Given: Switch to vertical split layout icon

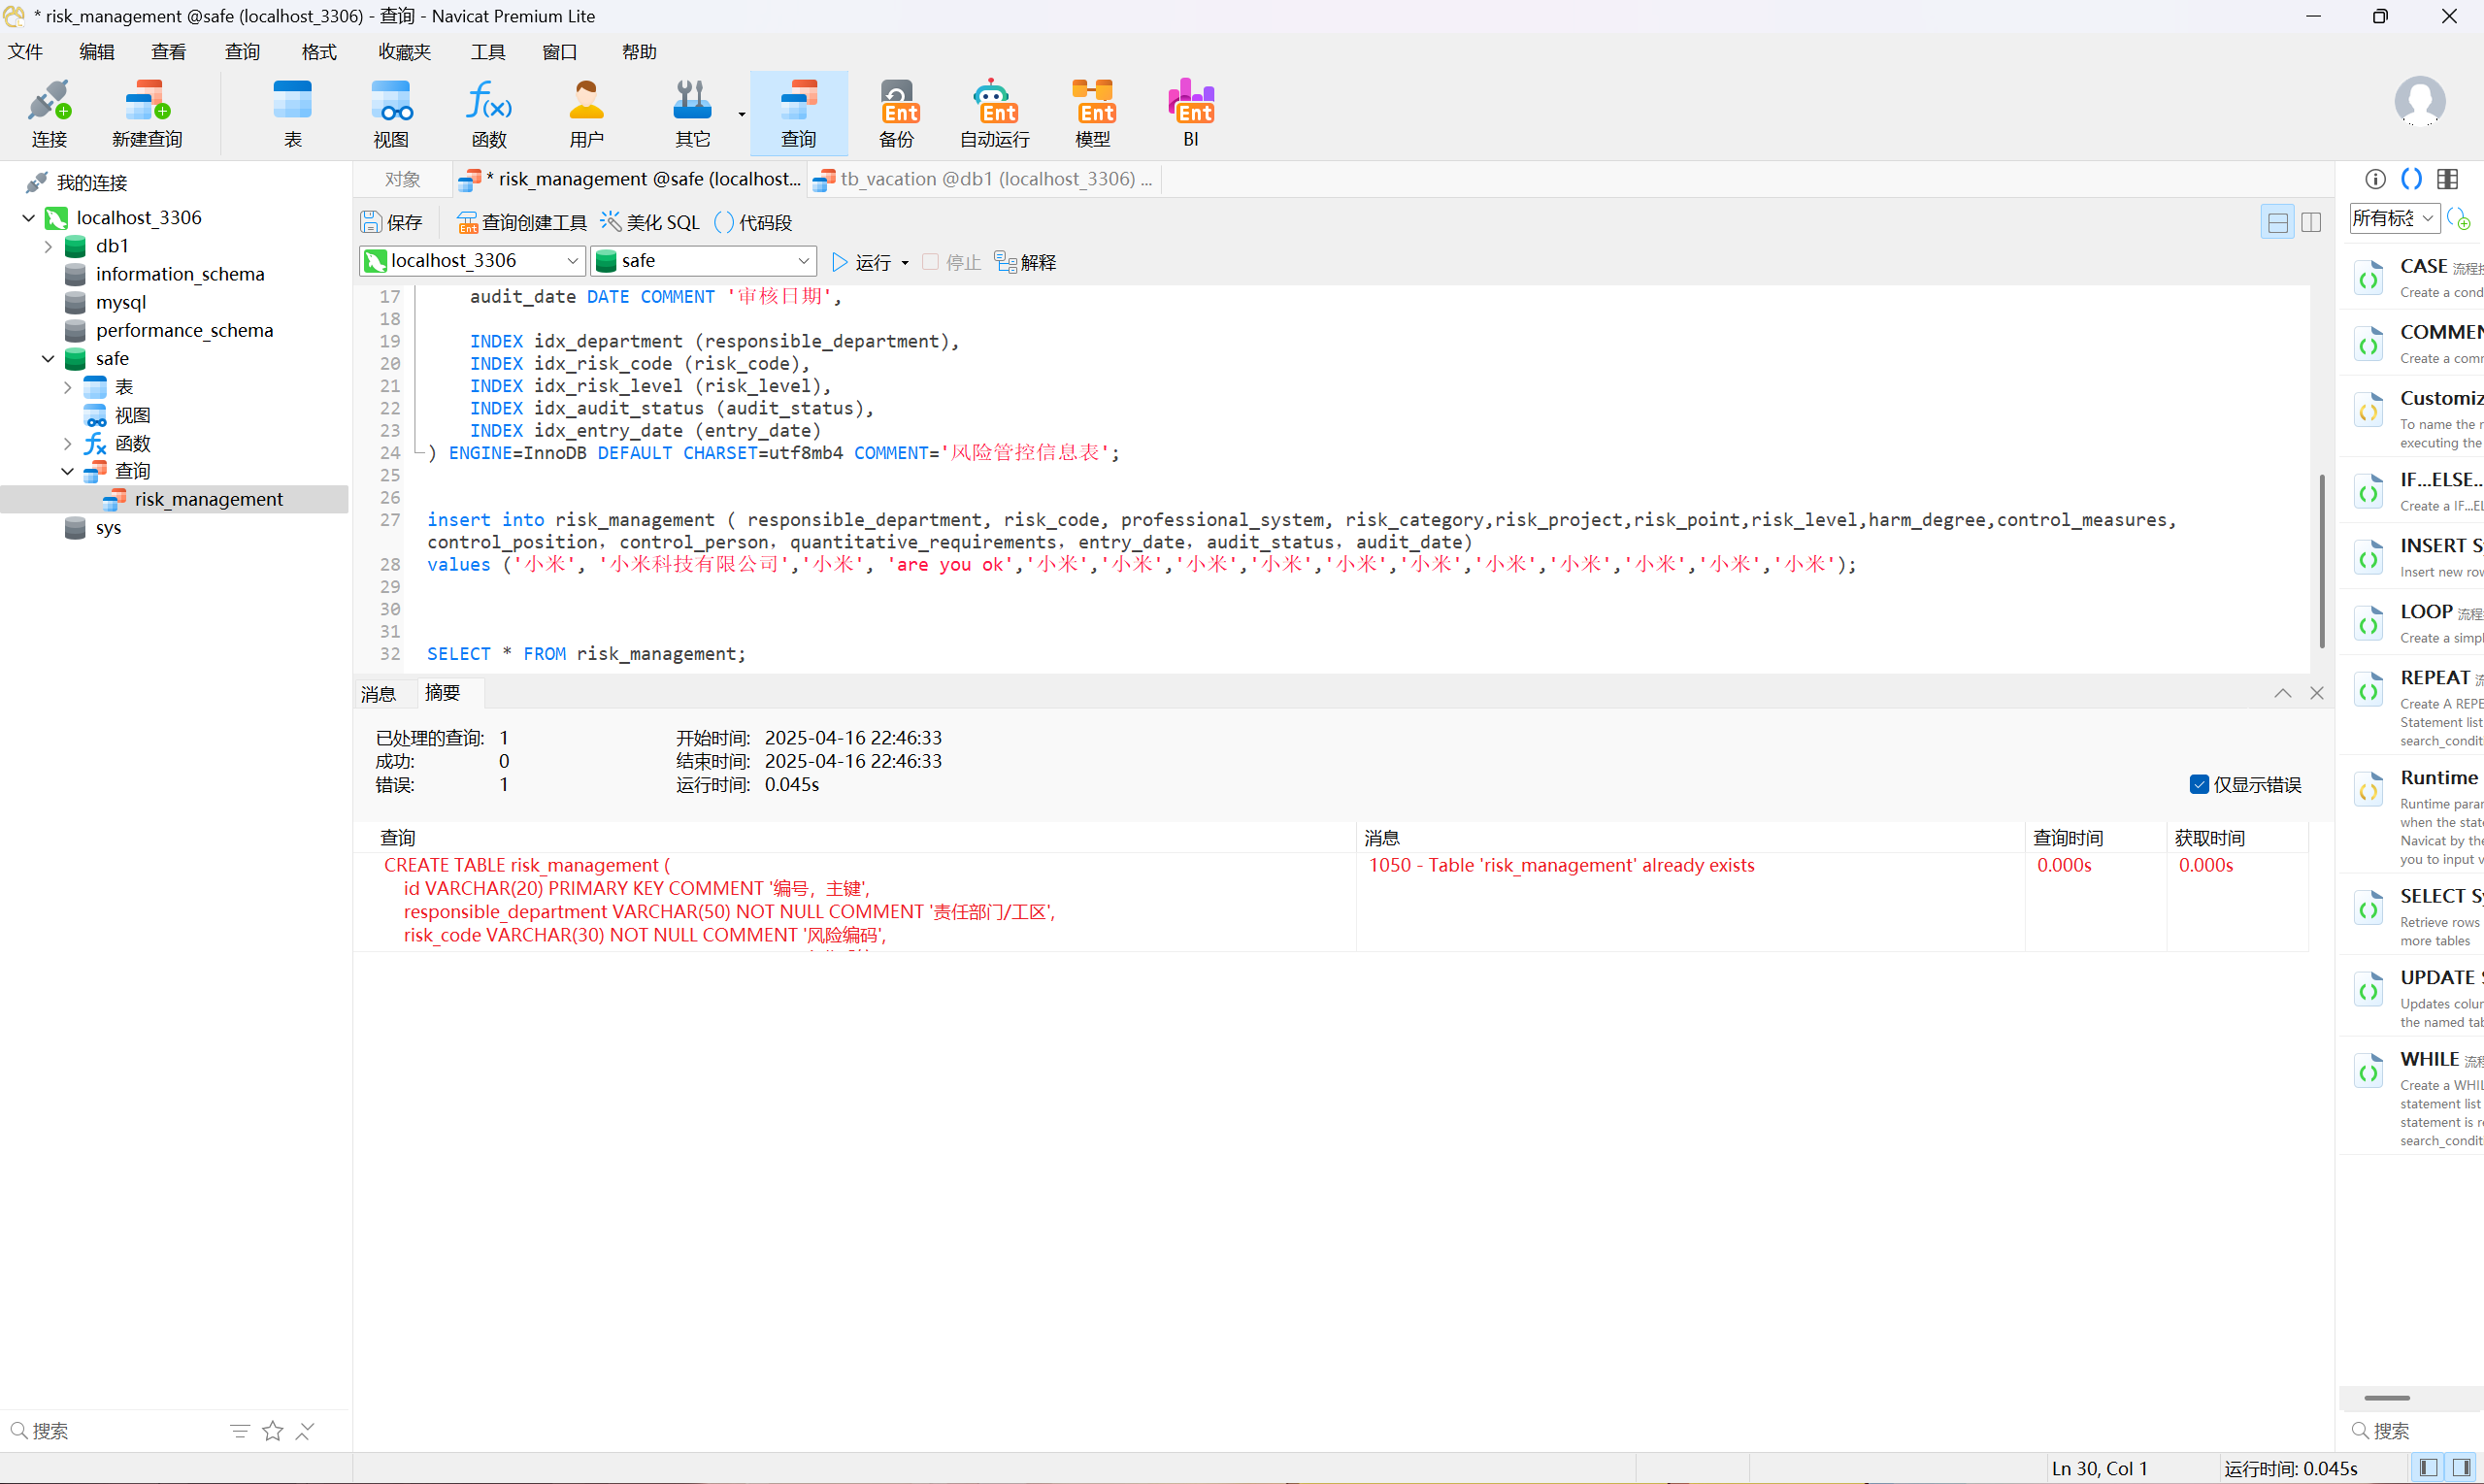Looking at the screenshot, I should pyautogui.click(x=2311, y=222).
